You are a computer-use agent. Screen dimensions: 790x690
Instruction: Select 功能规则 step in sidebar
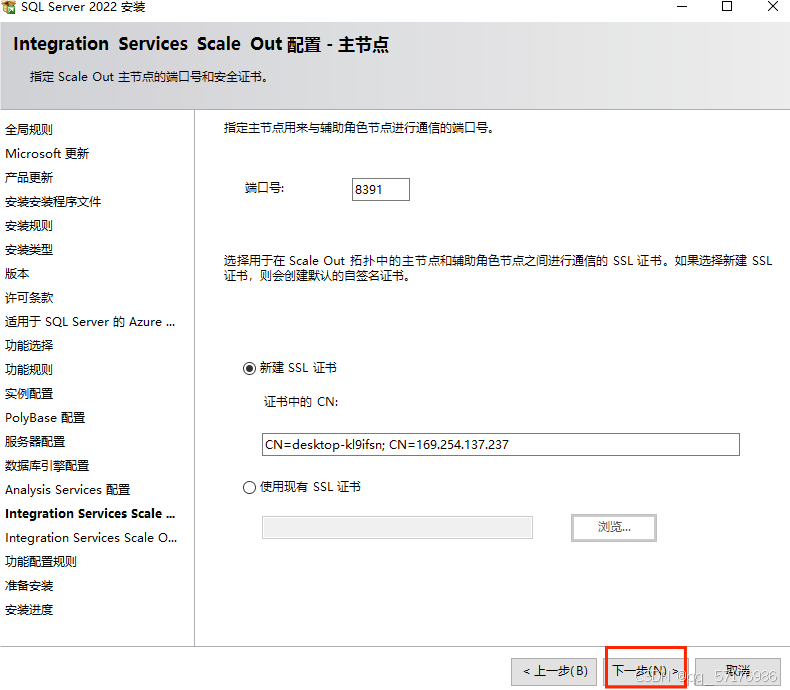coord(29,370)
